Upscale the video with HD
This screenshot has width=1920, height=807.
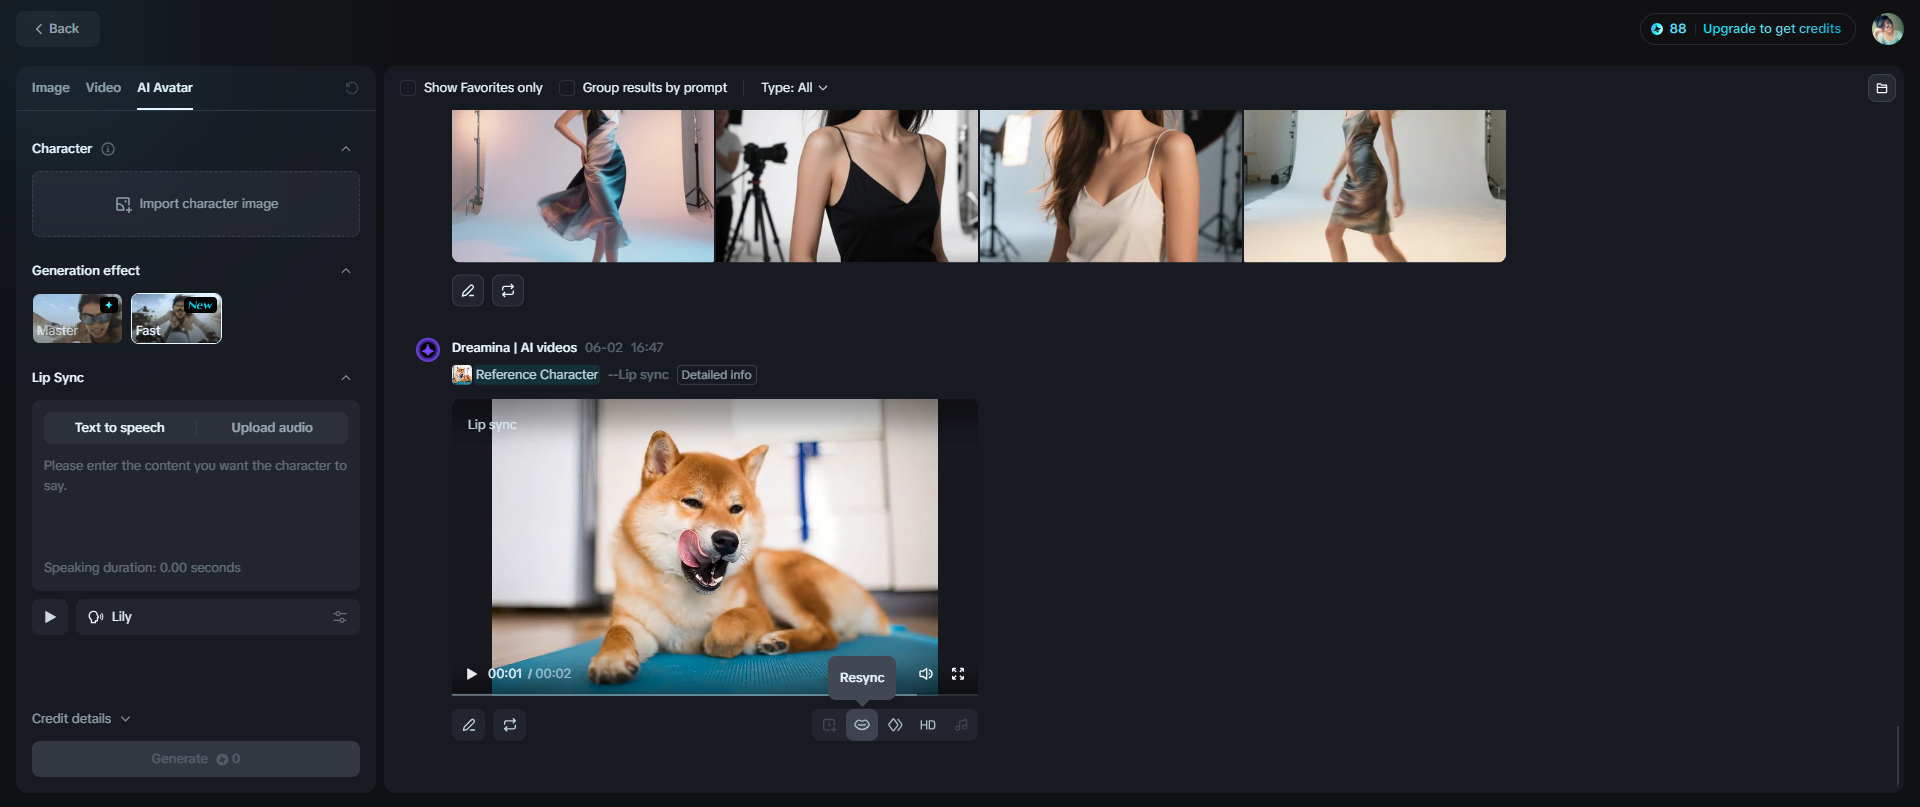pyautogui.click(x=928, y=725)
